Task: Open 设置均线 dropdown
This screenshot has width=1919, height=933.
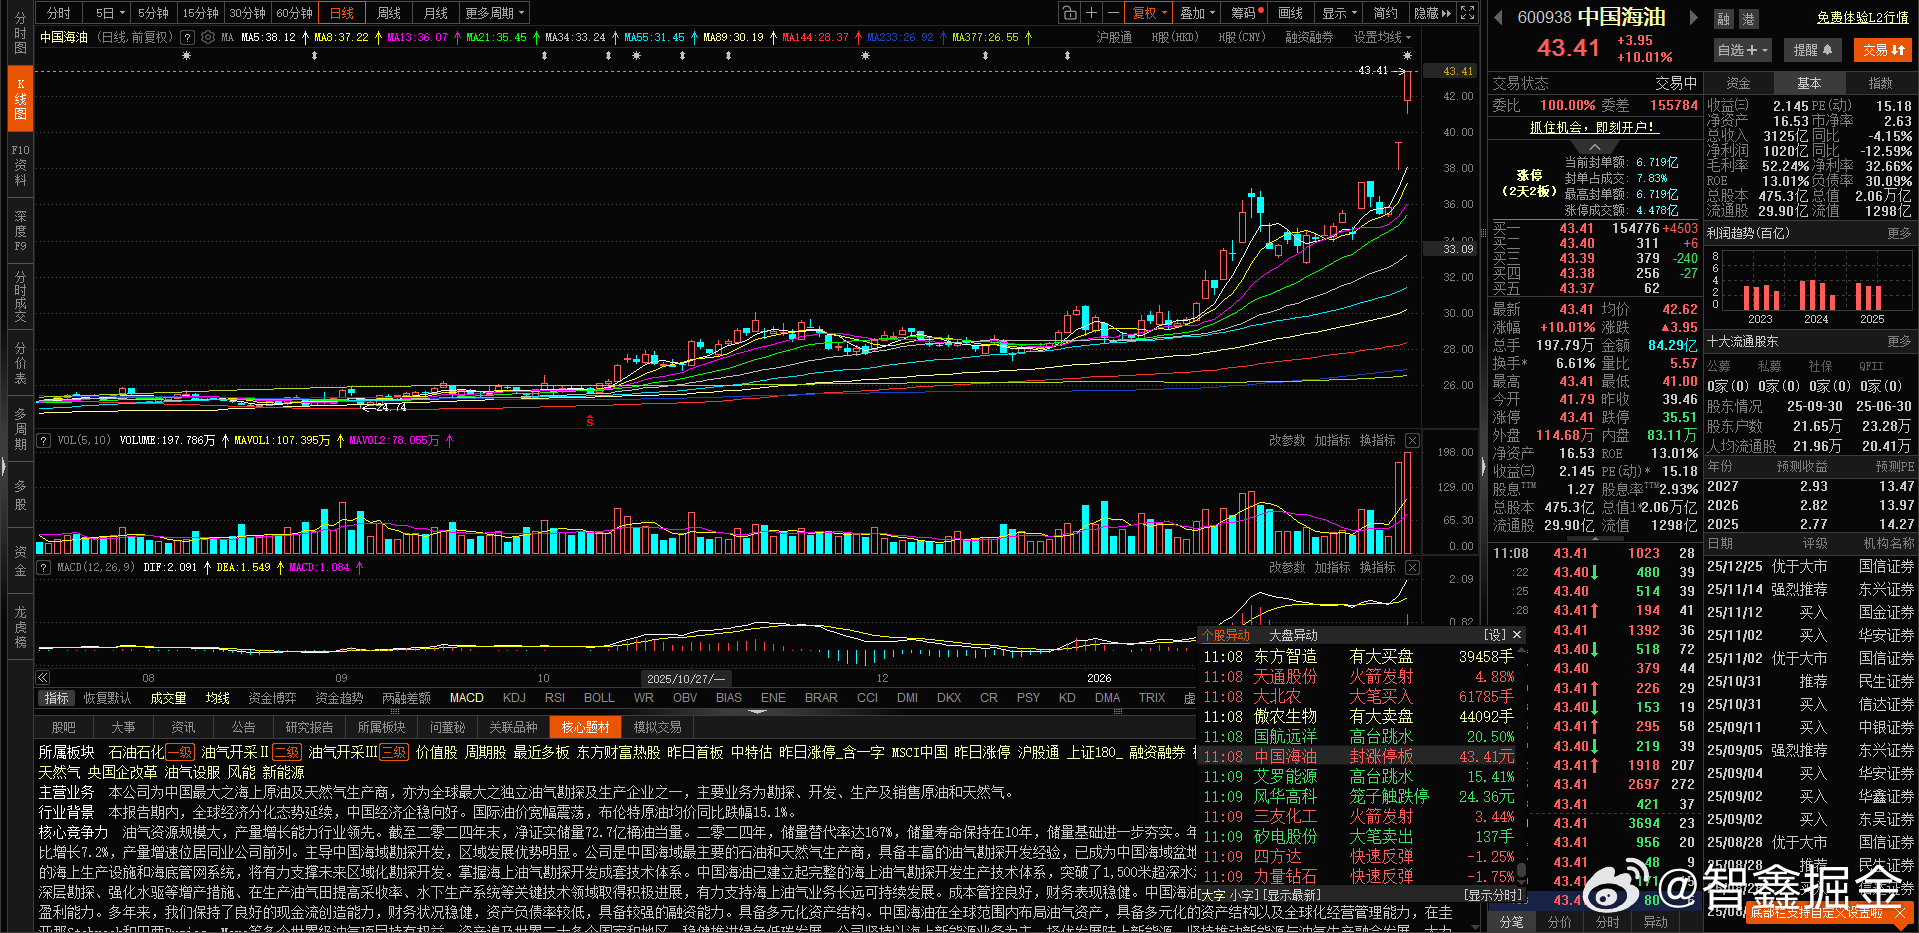Action: coord(1382,37)
